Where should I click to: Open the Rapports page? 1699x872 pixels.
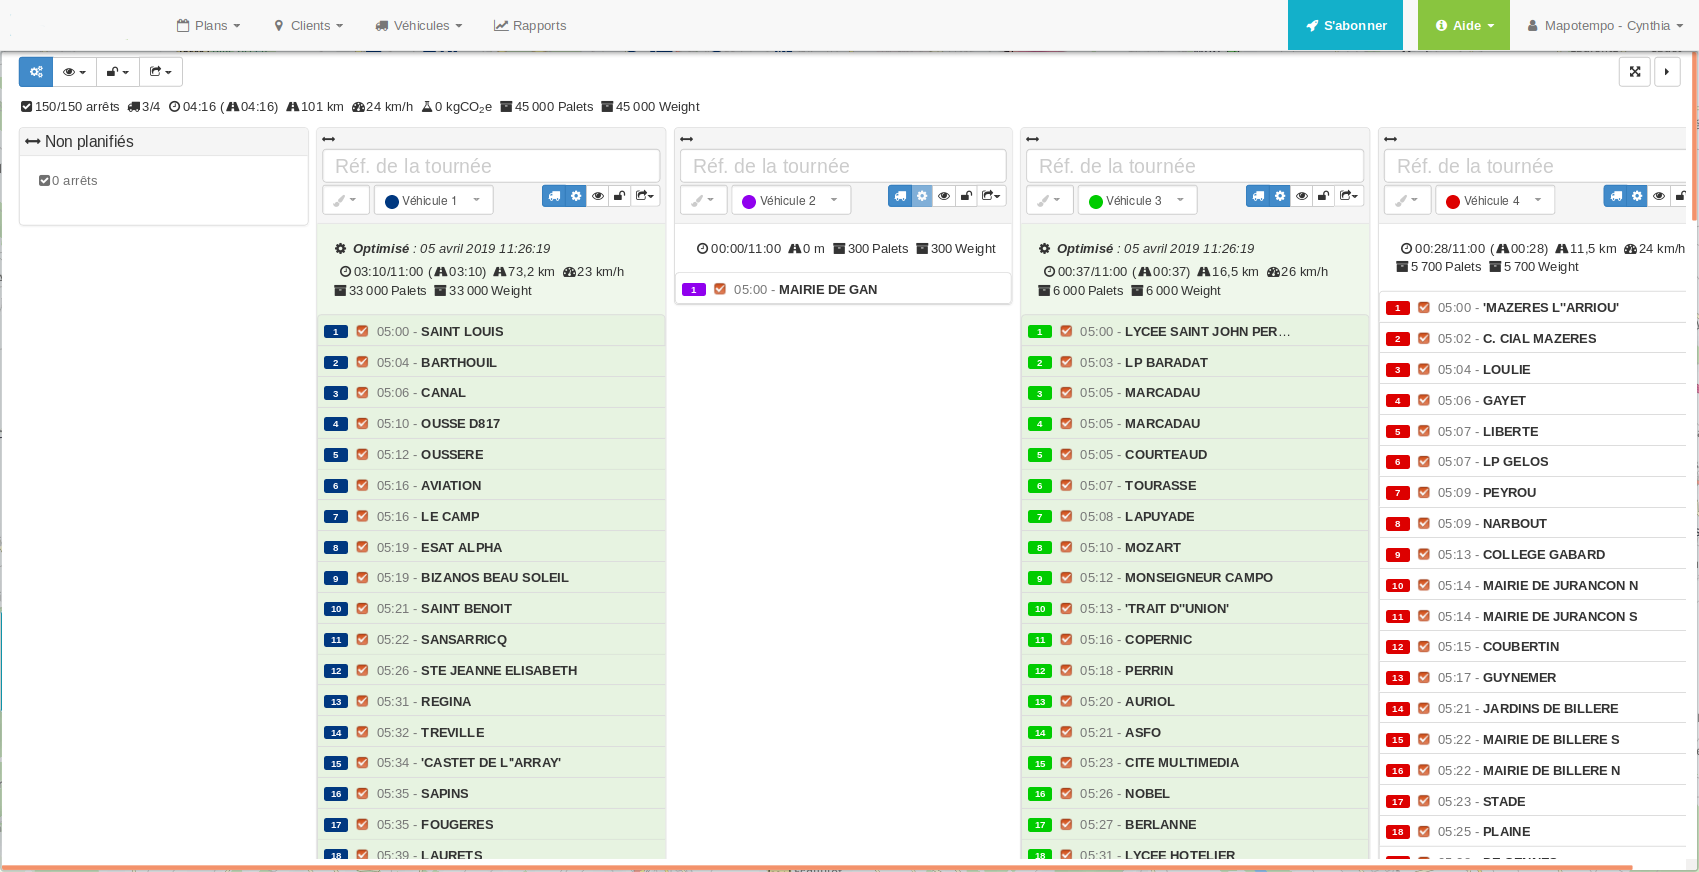[530, 25]
